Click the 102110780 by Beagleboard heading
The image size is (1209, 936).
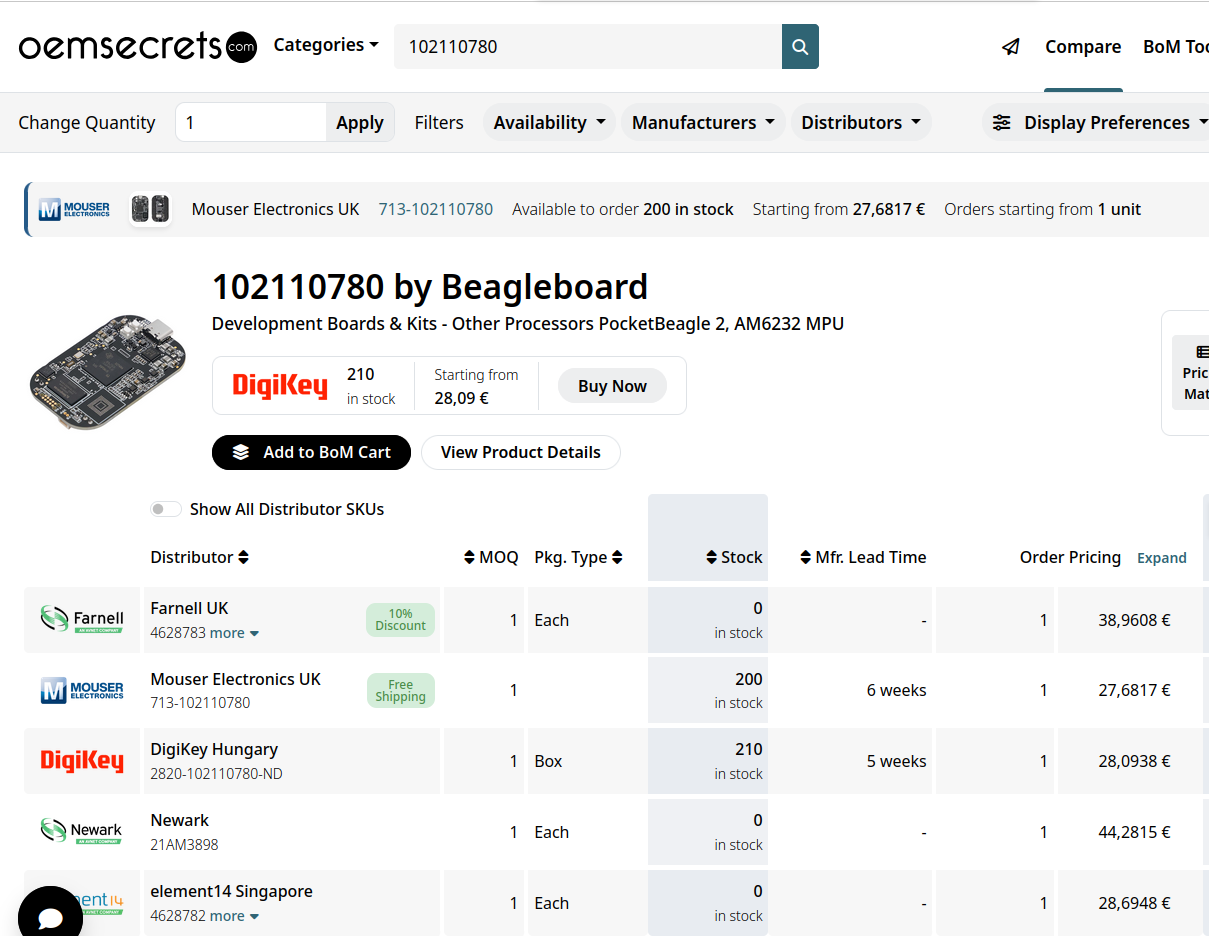pyautogui.click(x=430, y=287)
